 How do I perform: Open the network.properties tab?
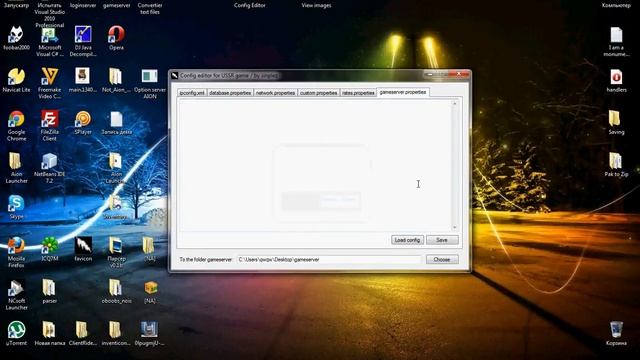[276, 93]
